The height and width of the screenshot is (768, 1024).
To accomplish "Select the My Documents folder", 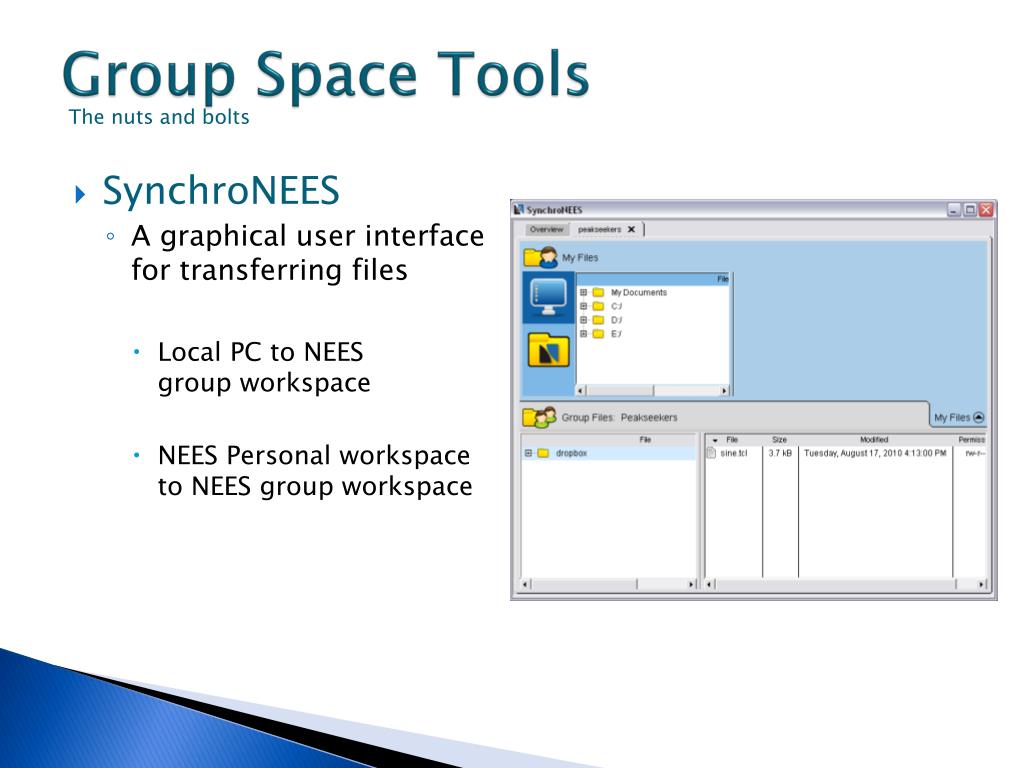I will 639,293.
